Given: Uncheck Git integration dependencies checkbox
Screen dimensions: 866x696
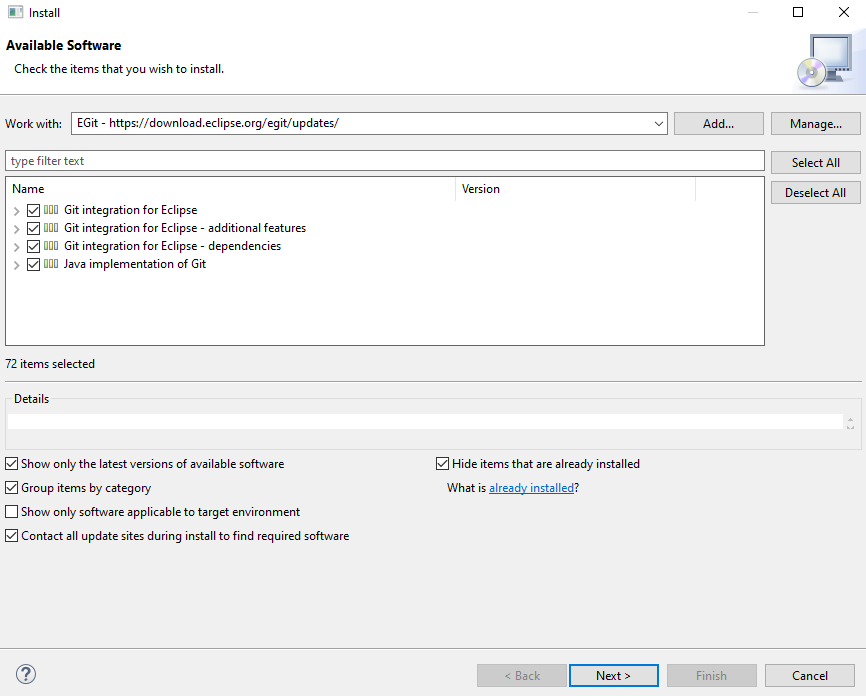Looking at the screenshot, I should click(33, 246).
